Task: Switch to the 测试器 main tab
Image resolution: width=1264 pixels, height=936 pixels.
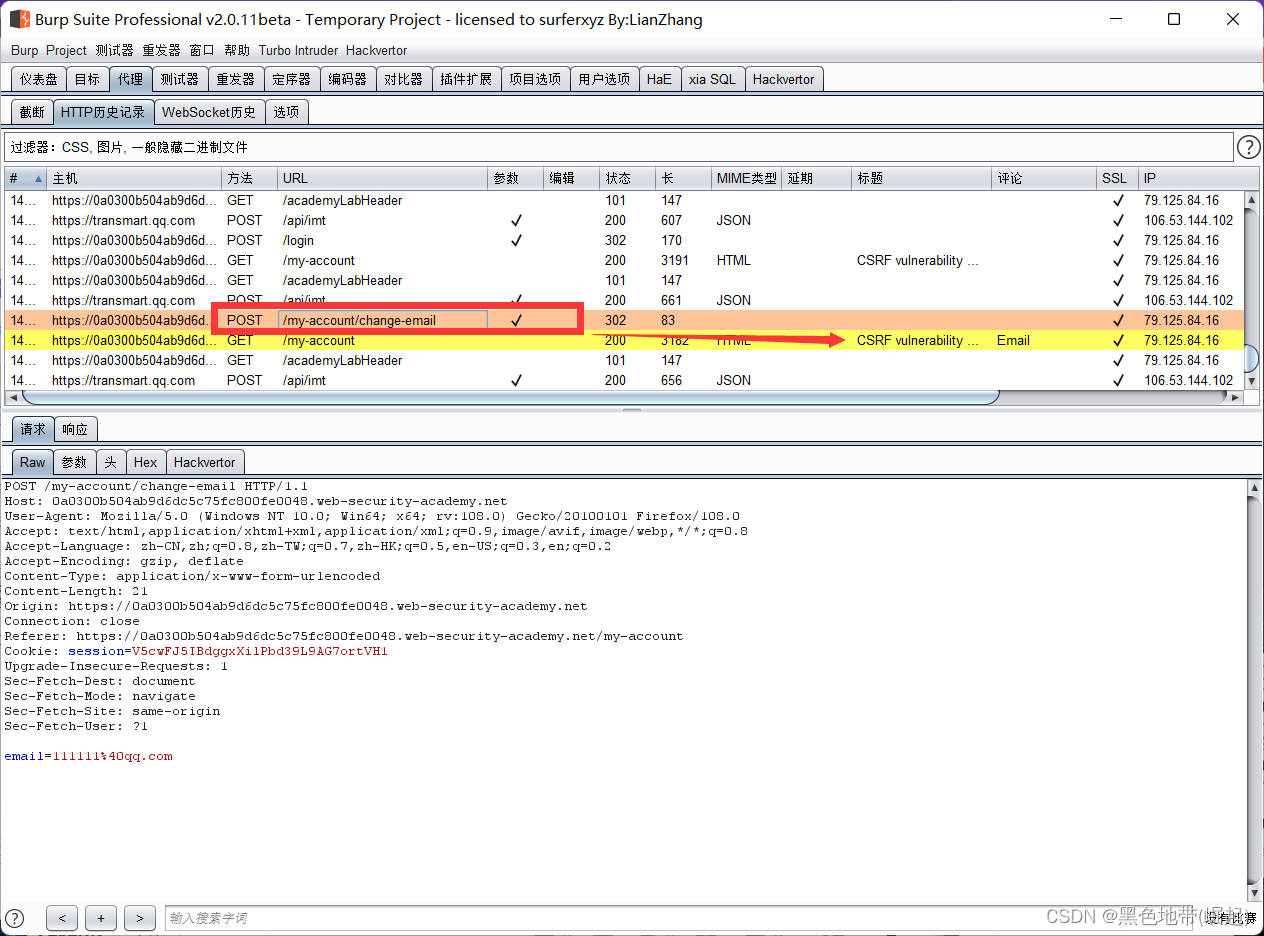Action: 180,79
